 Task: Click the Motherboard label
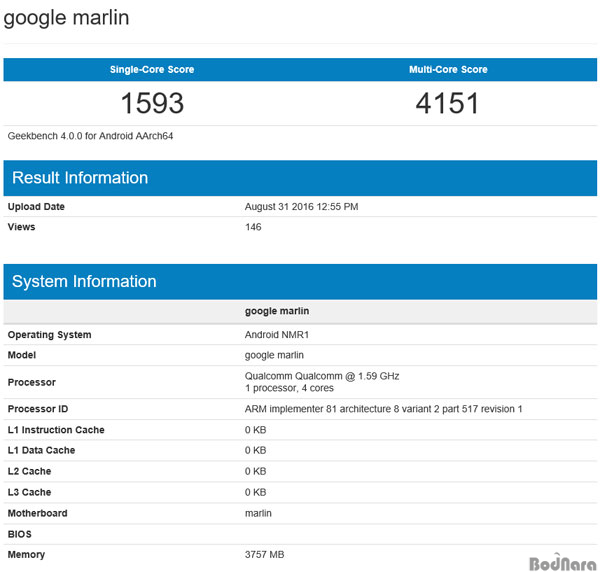pyautogui.click(x=38, y=514)
